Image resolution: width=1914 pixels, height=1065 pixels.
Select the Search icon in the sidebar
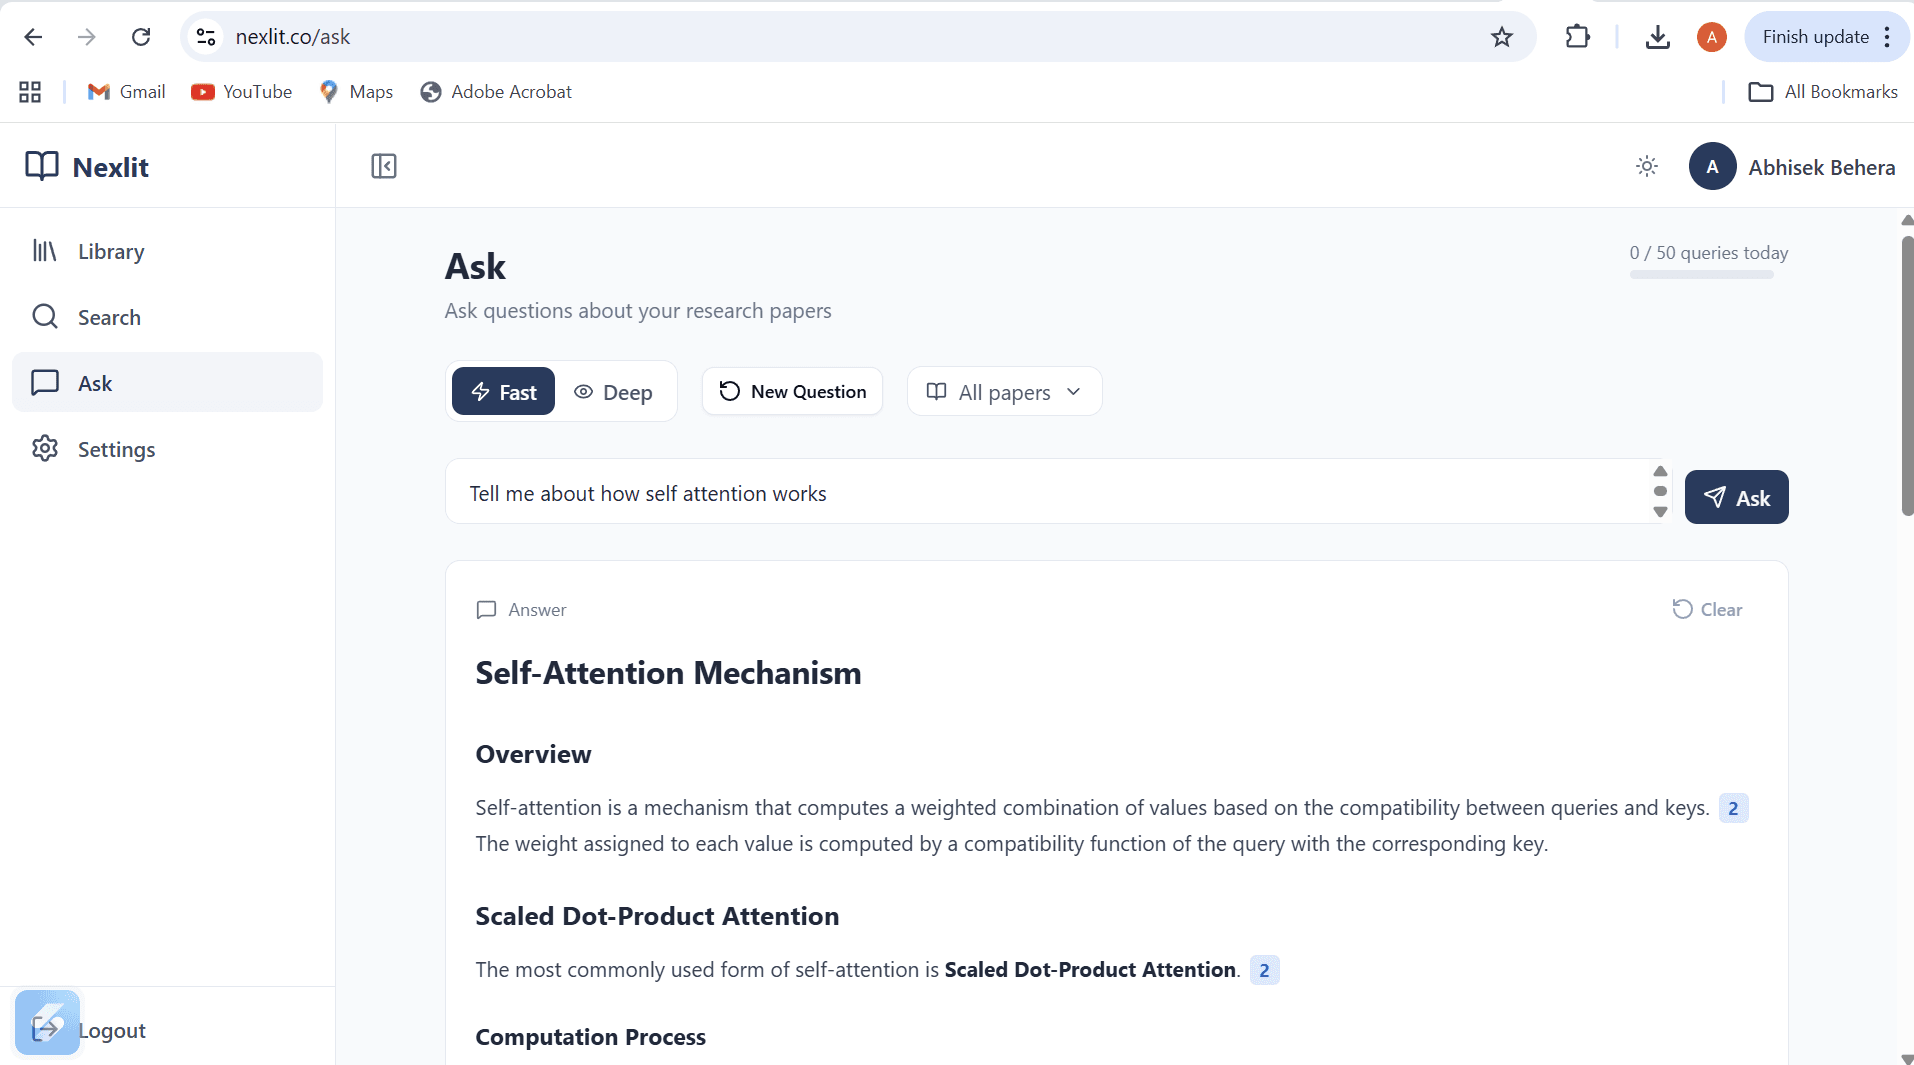click(x=46, y=317)
